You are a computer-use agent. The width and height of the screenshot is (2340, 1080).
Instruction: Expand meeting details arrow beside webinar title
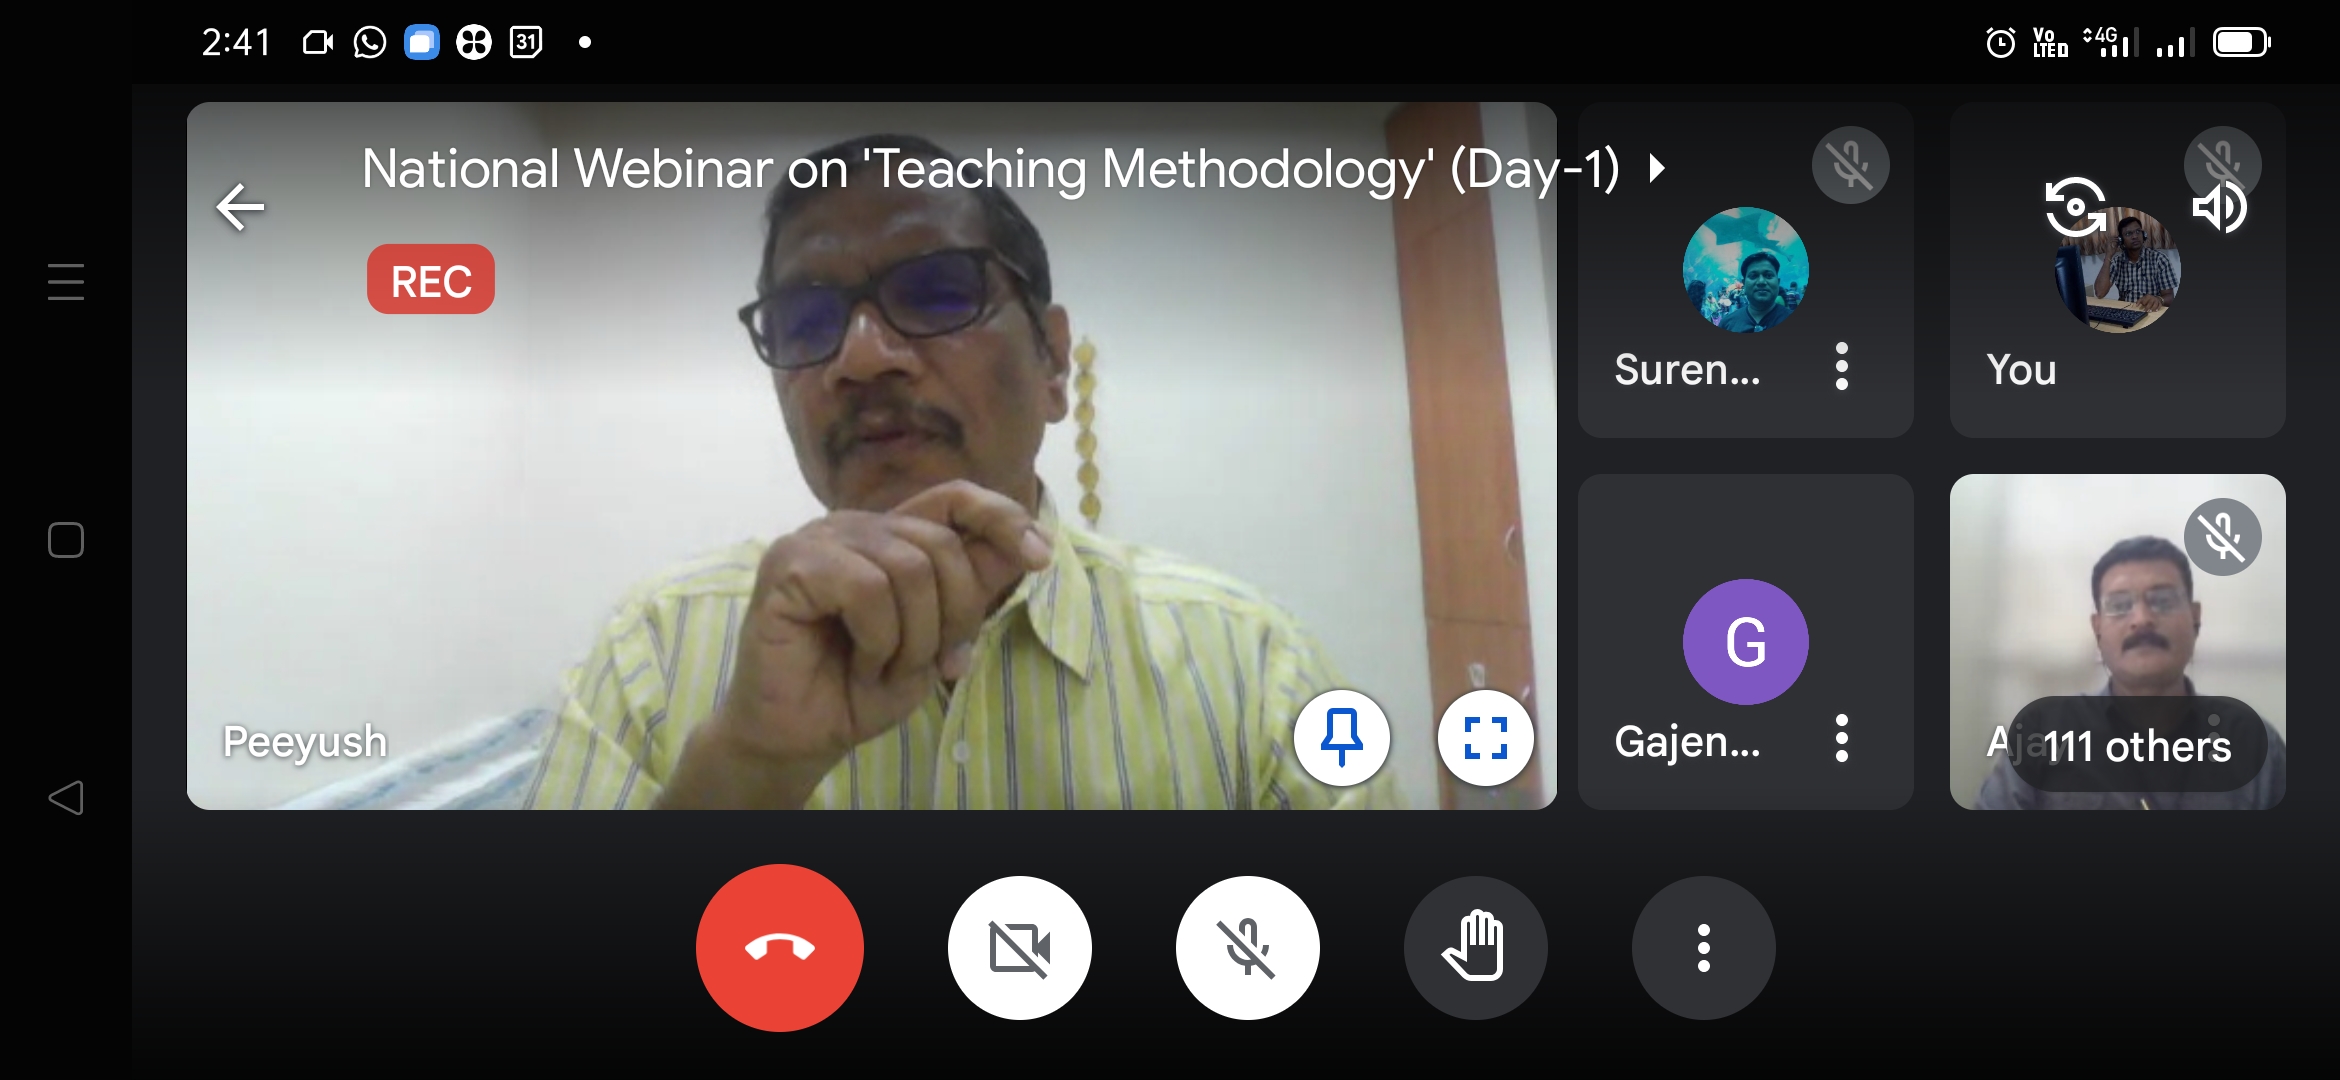point(1657,168)
